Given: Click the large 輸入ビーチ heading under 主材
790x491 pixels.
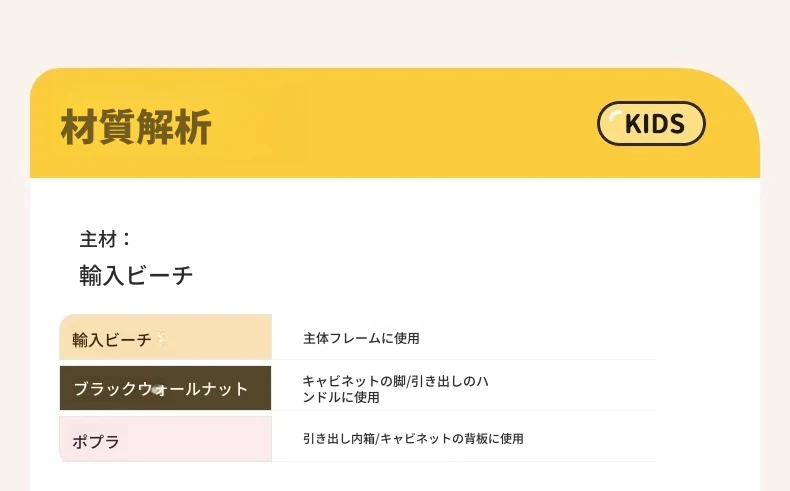Looking at the screenshot, I should point(136,275).
